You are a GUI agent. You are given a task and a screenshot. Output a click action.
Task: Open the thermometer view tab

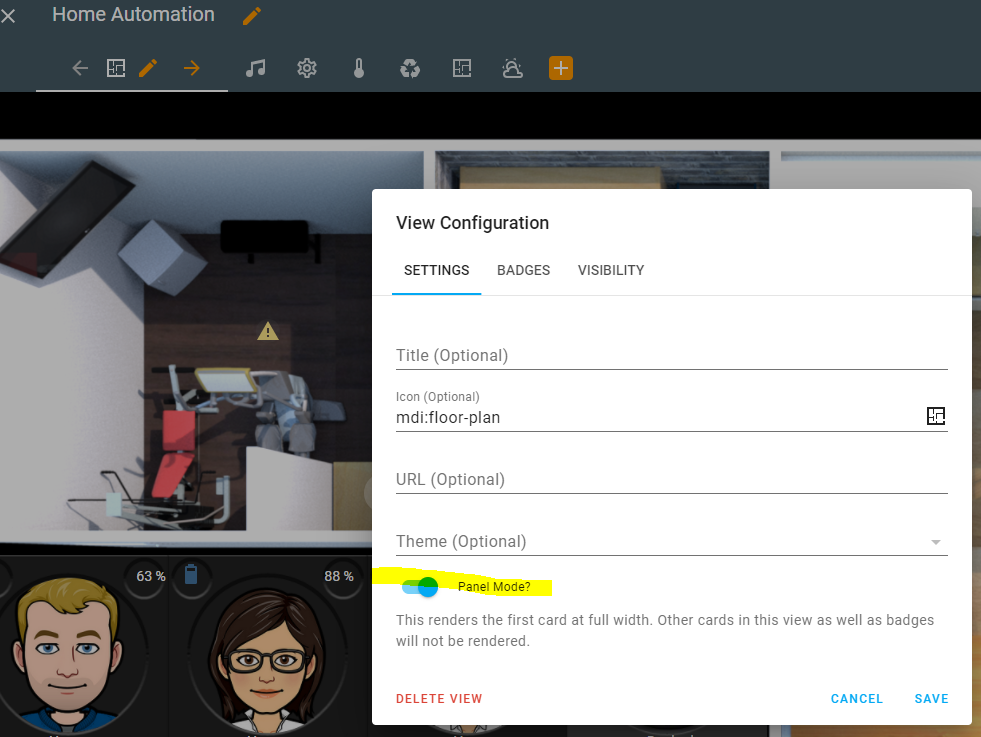358,68
